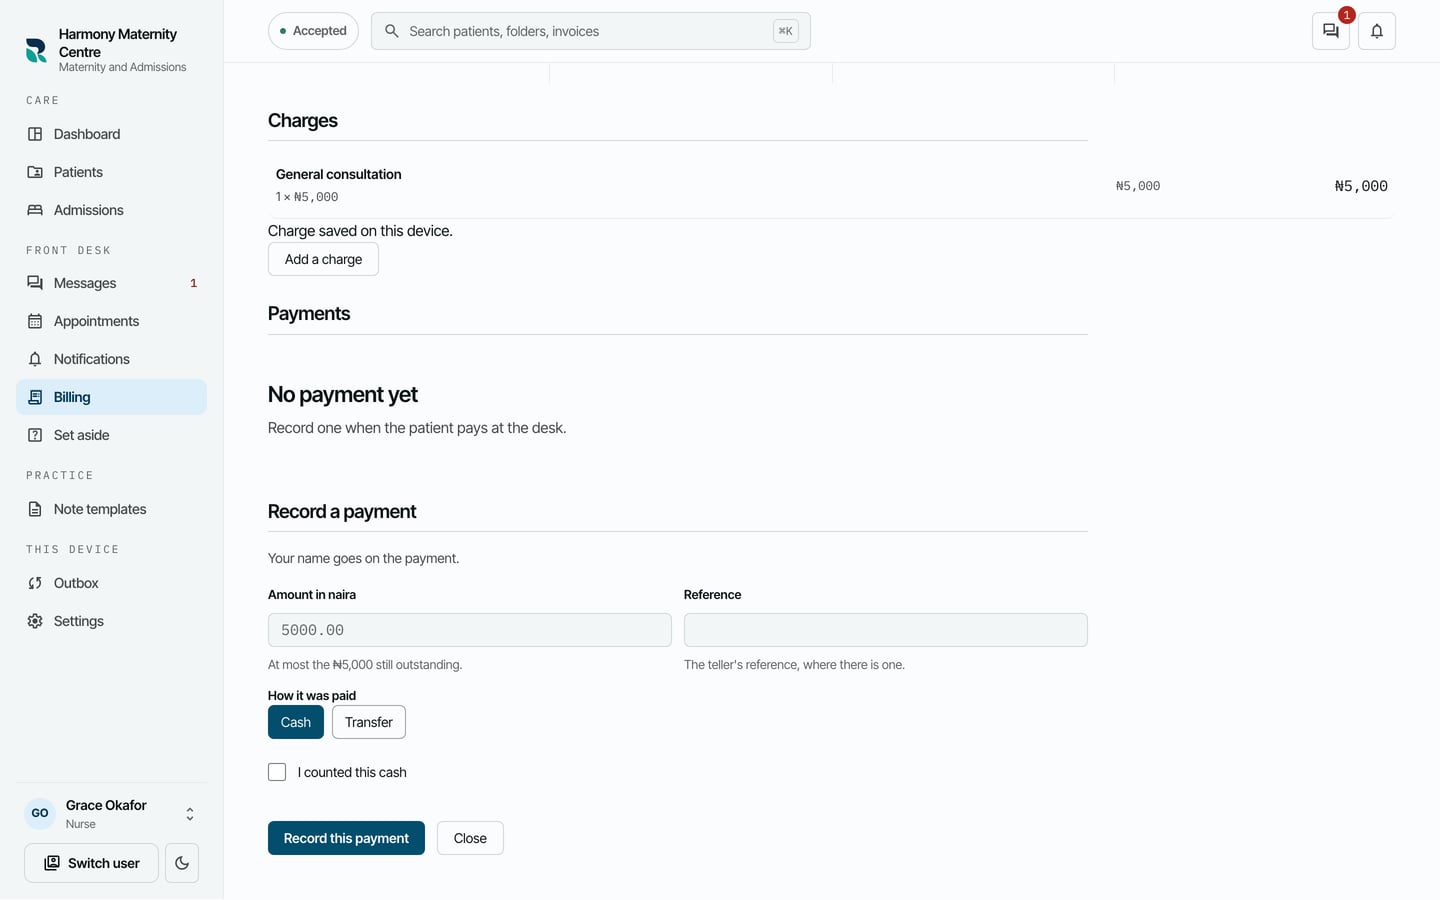
Task: Open Settings from the sidebar
Action: pyautogui.click(x=111, y=621)
